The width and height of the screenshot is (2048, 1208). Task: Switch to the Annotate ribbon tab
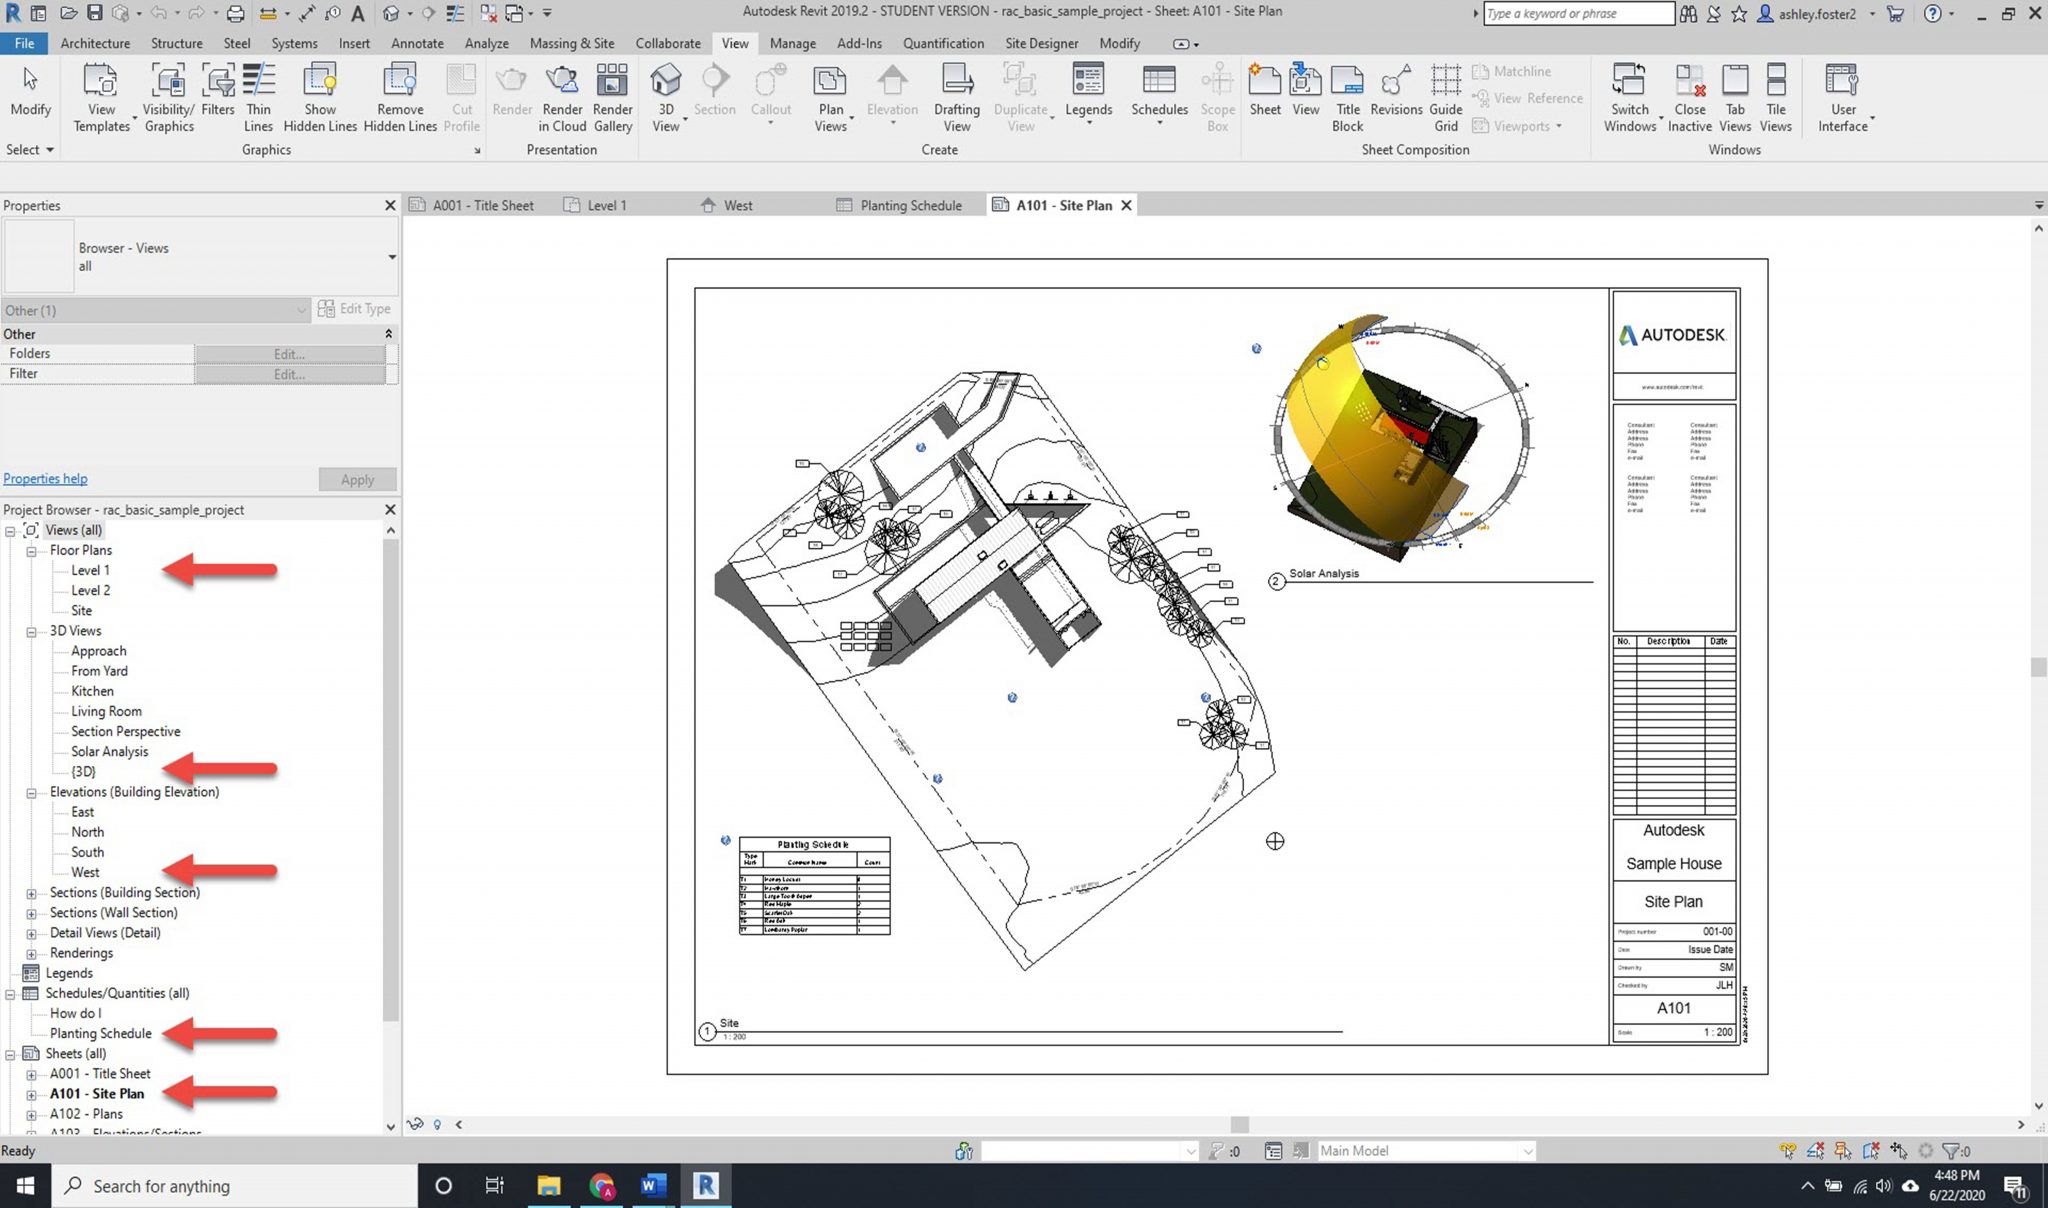pos(416,43)
